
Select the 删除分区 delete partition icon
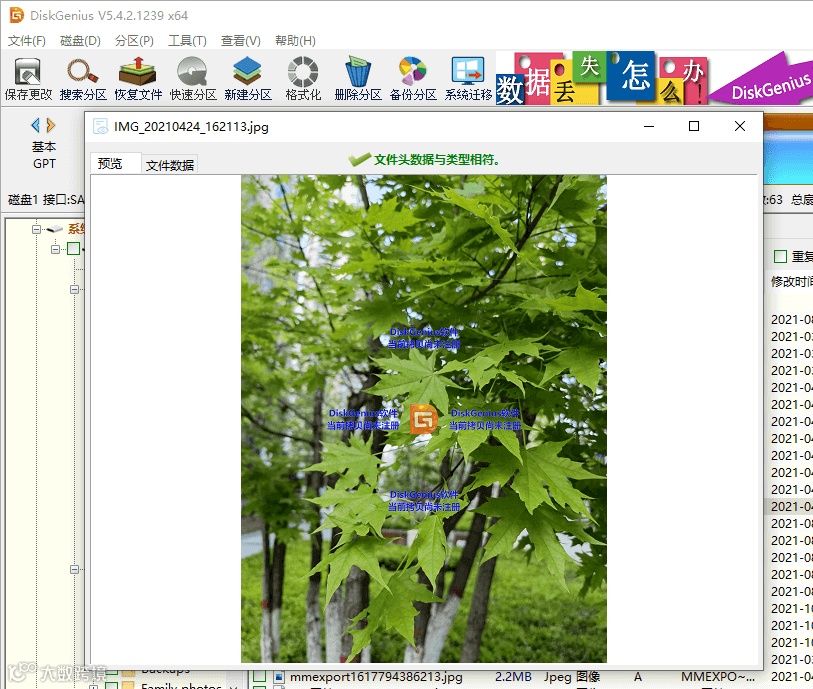358,79
